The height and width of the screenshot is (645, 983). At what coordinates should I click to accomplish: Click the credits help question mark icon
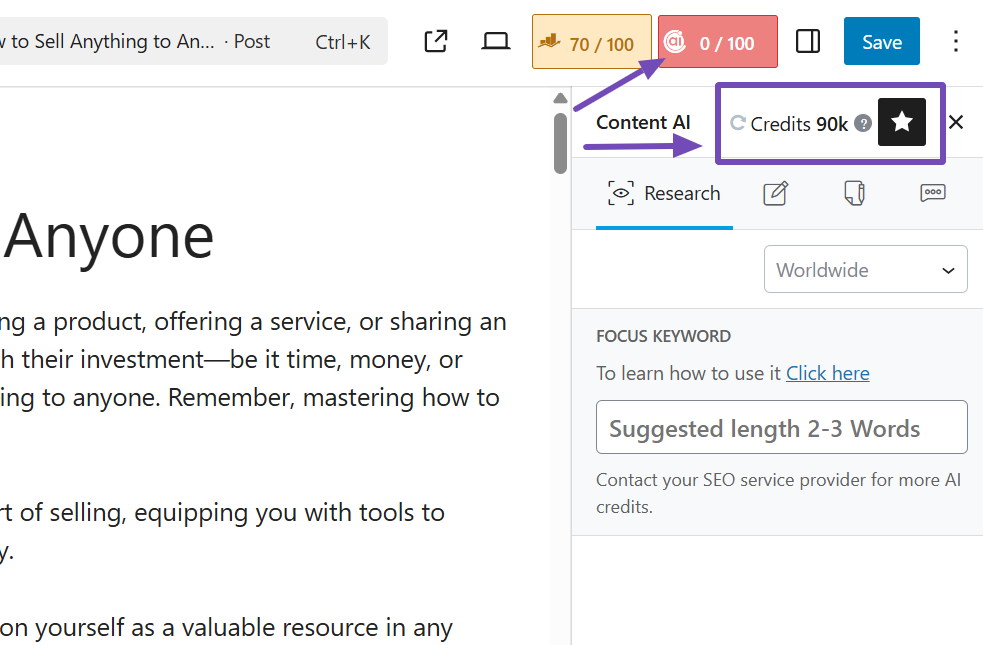pyautogui.click(x=863, y=123)
